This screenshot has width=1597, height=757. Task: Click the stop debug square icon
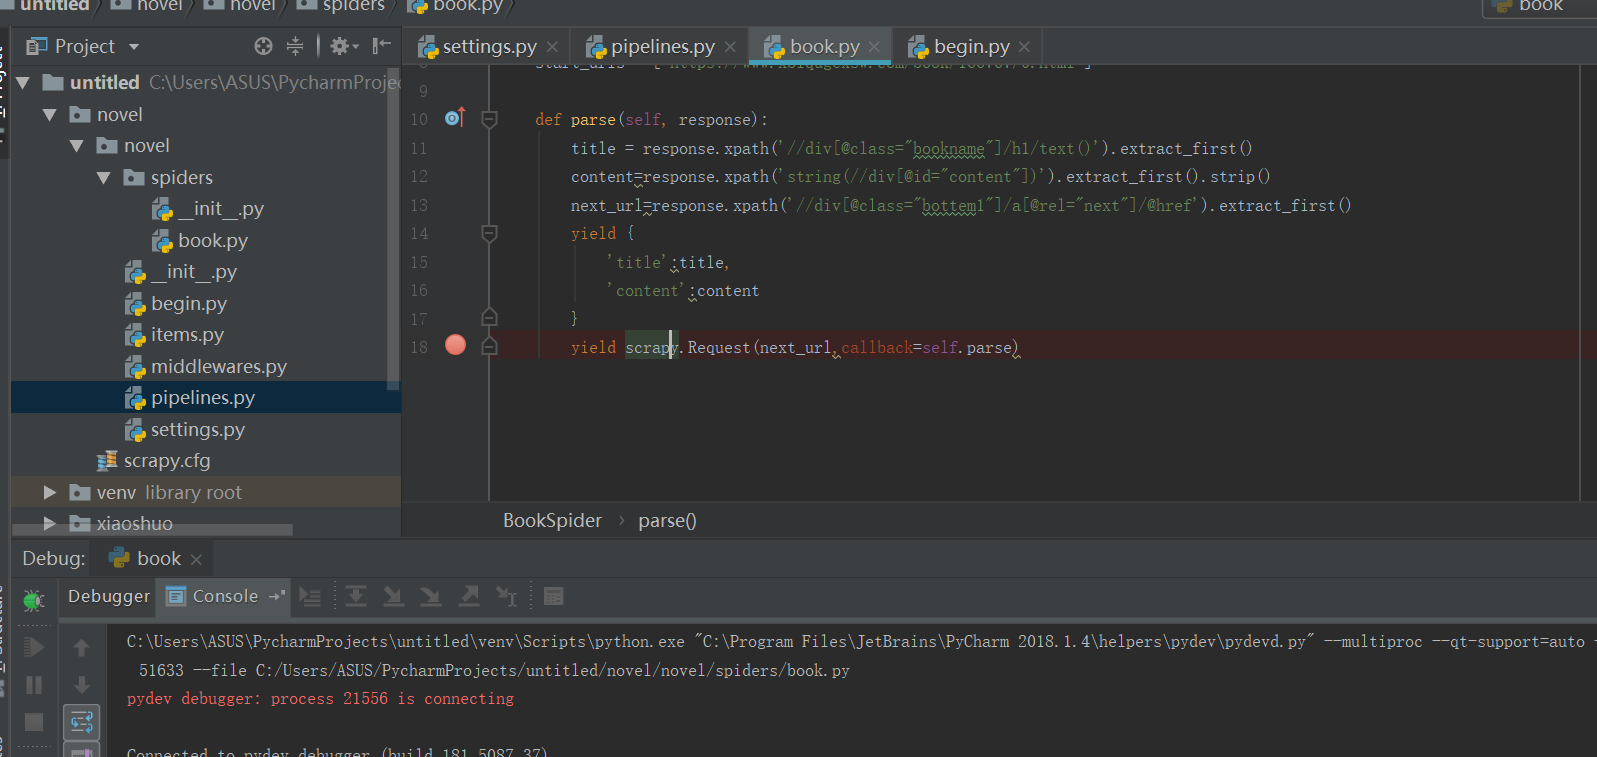(33, 722)
